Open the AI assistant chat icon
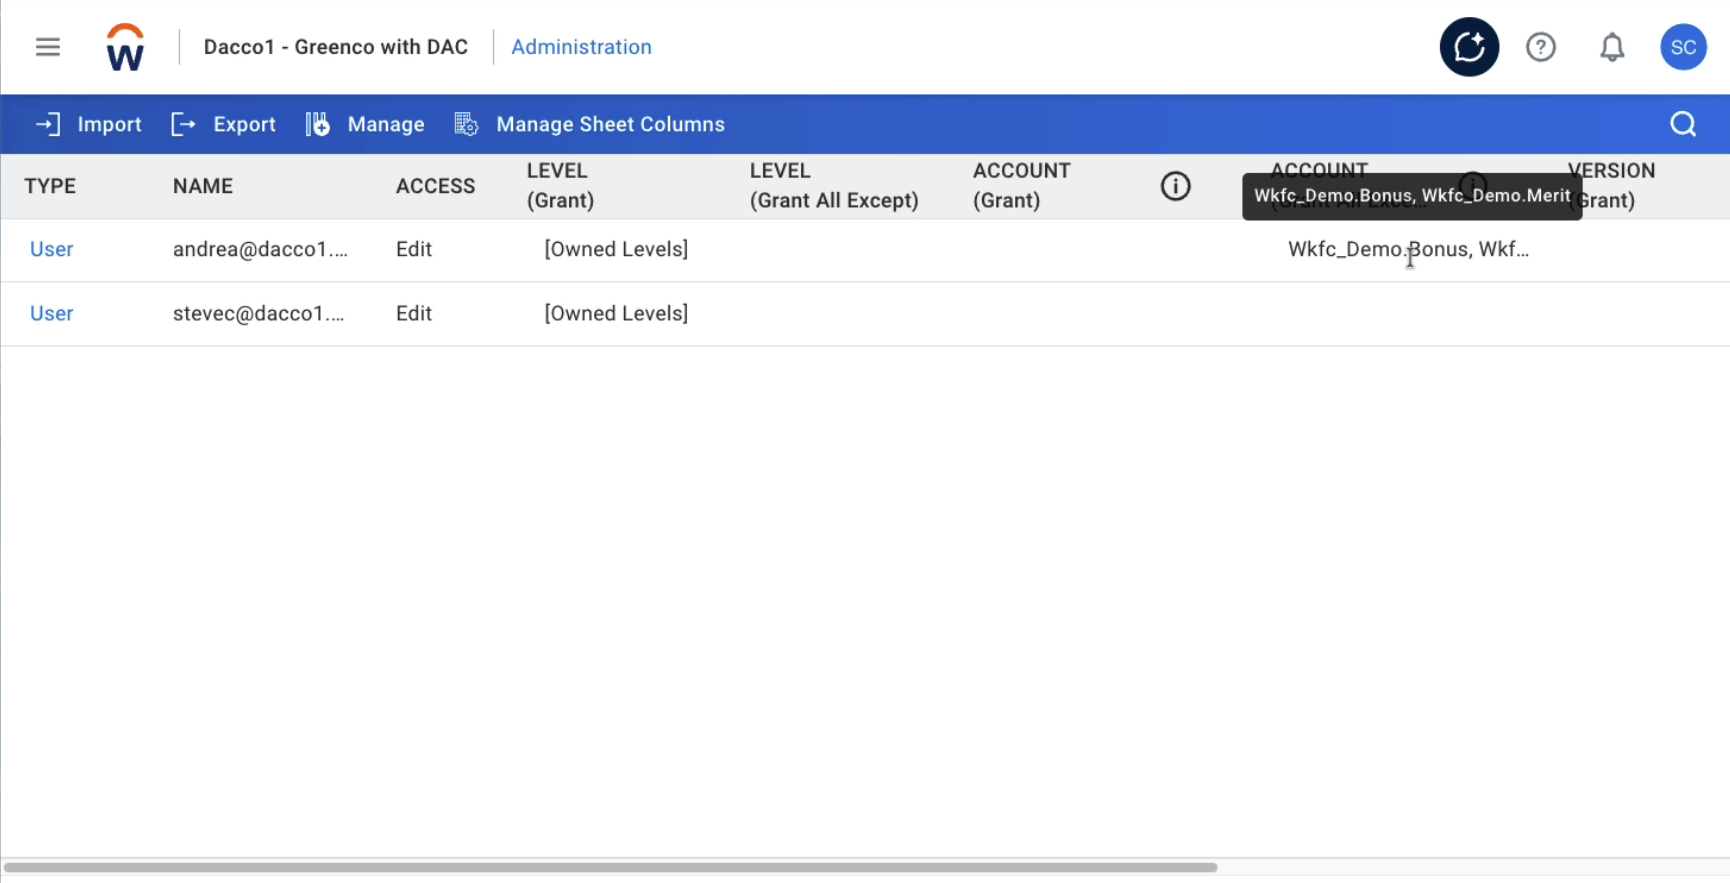The width and height of the screenshot is (1730, 883). 1468,47
